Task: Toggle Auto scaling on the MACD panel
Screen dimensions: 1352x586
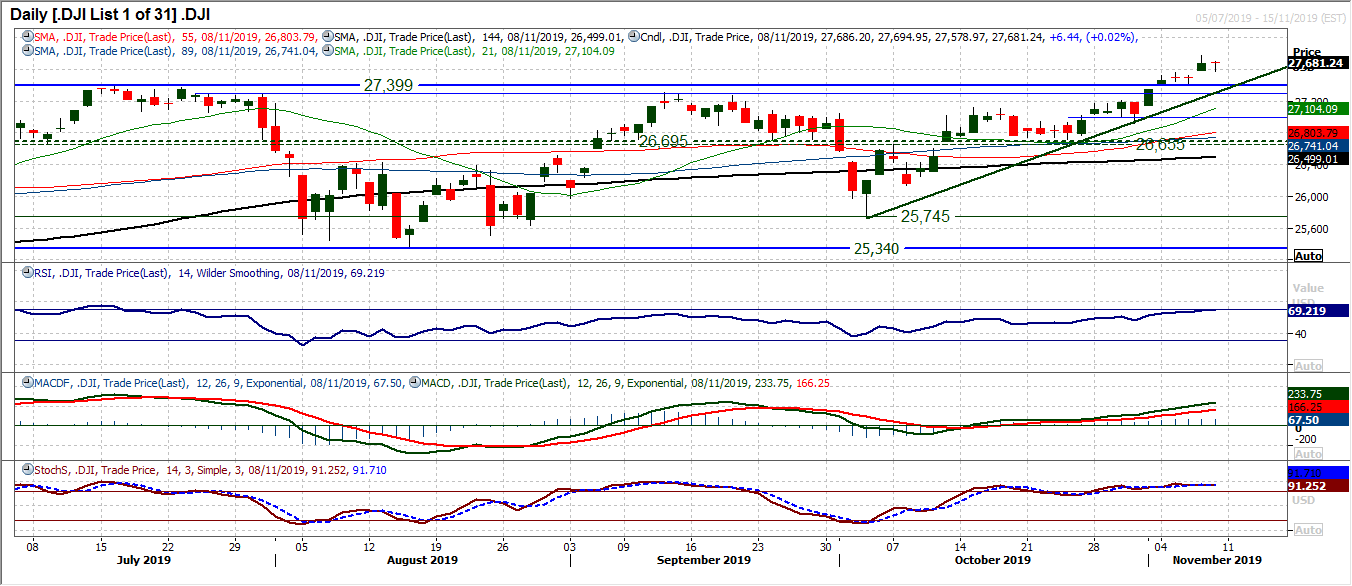Action: click(1307, 453)
